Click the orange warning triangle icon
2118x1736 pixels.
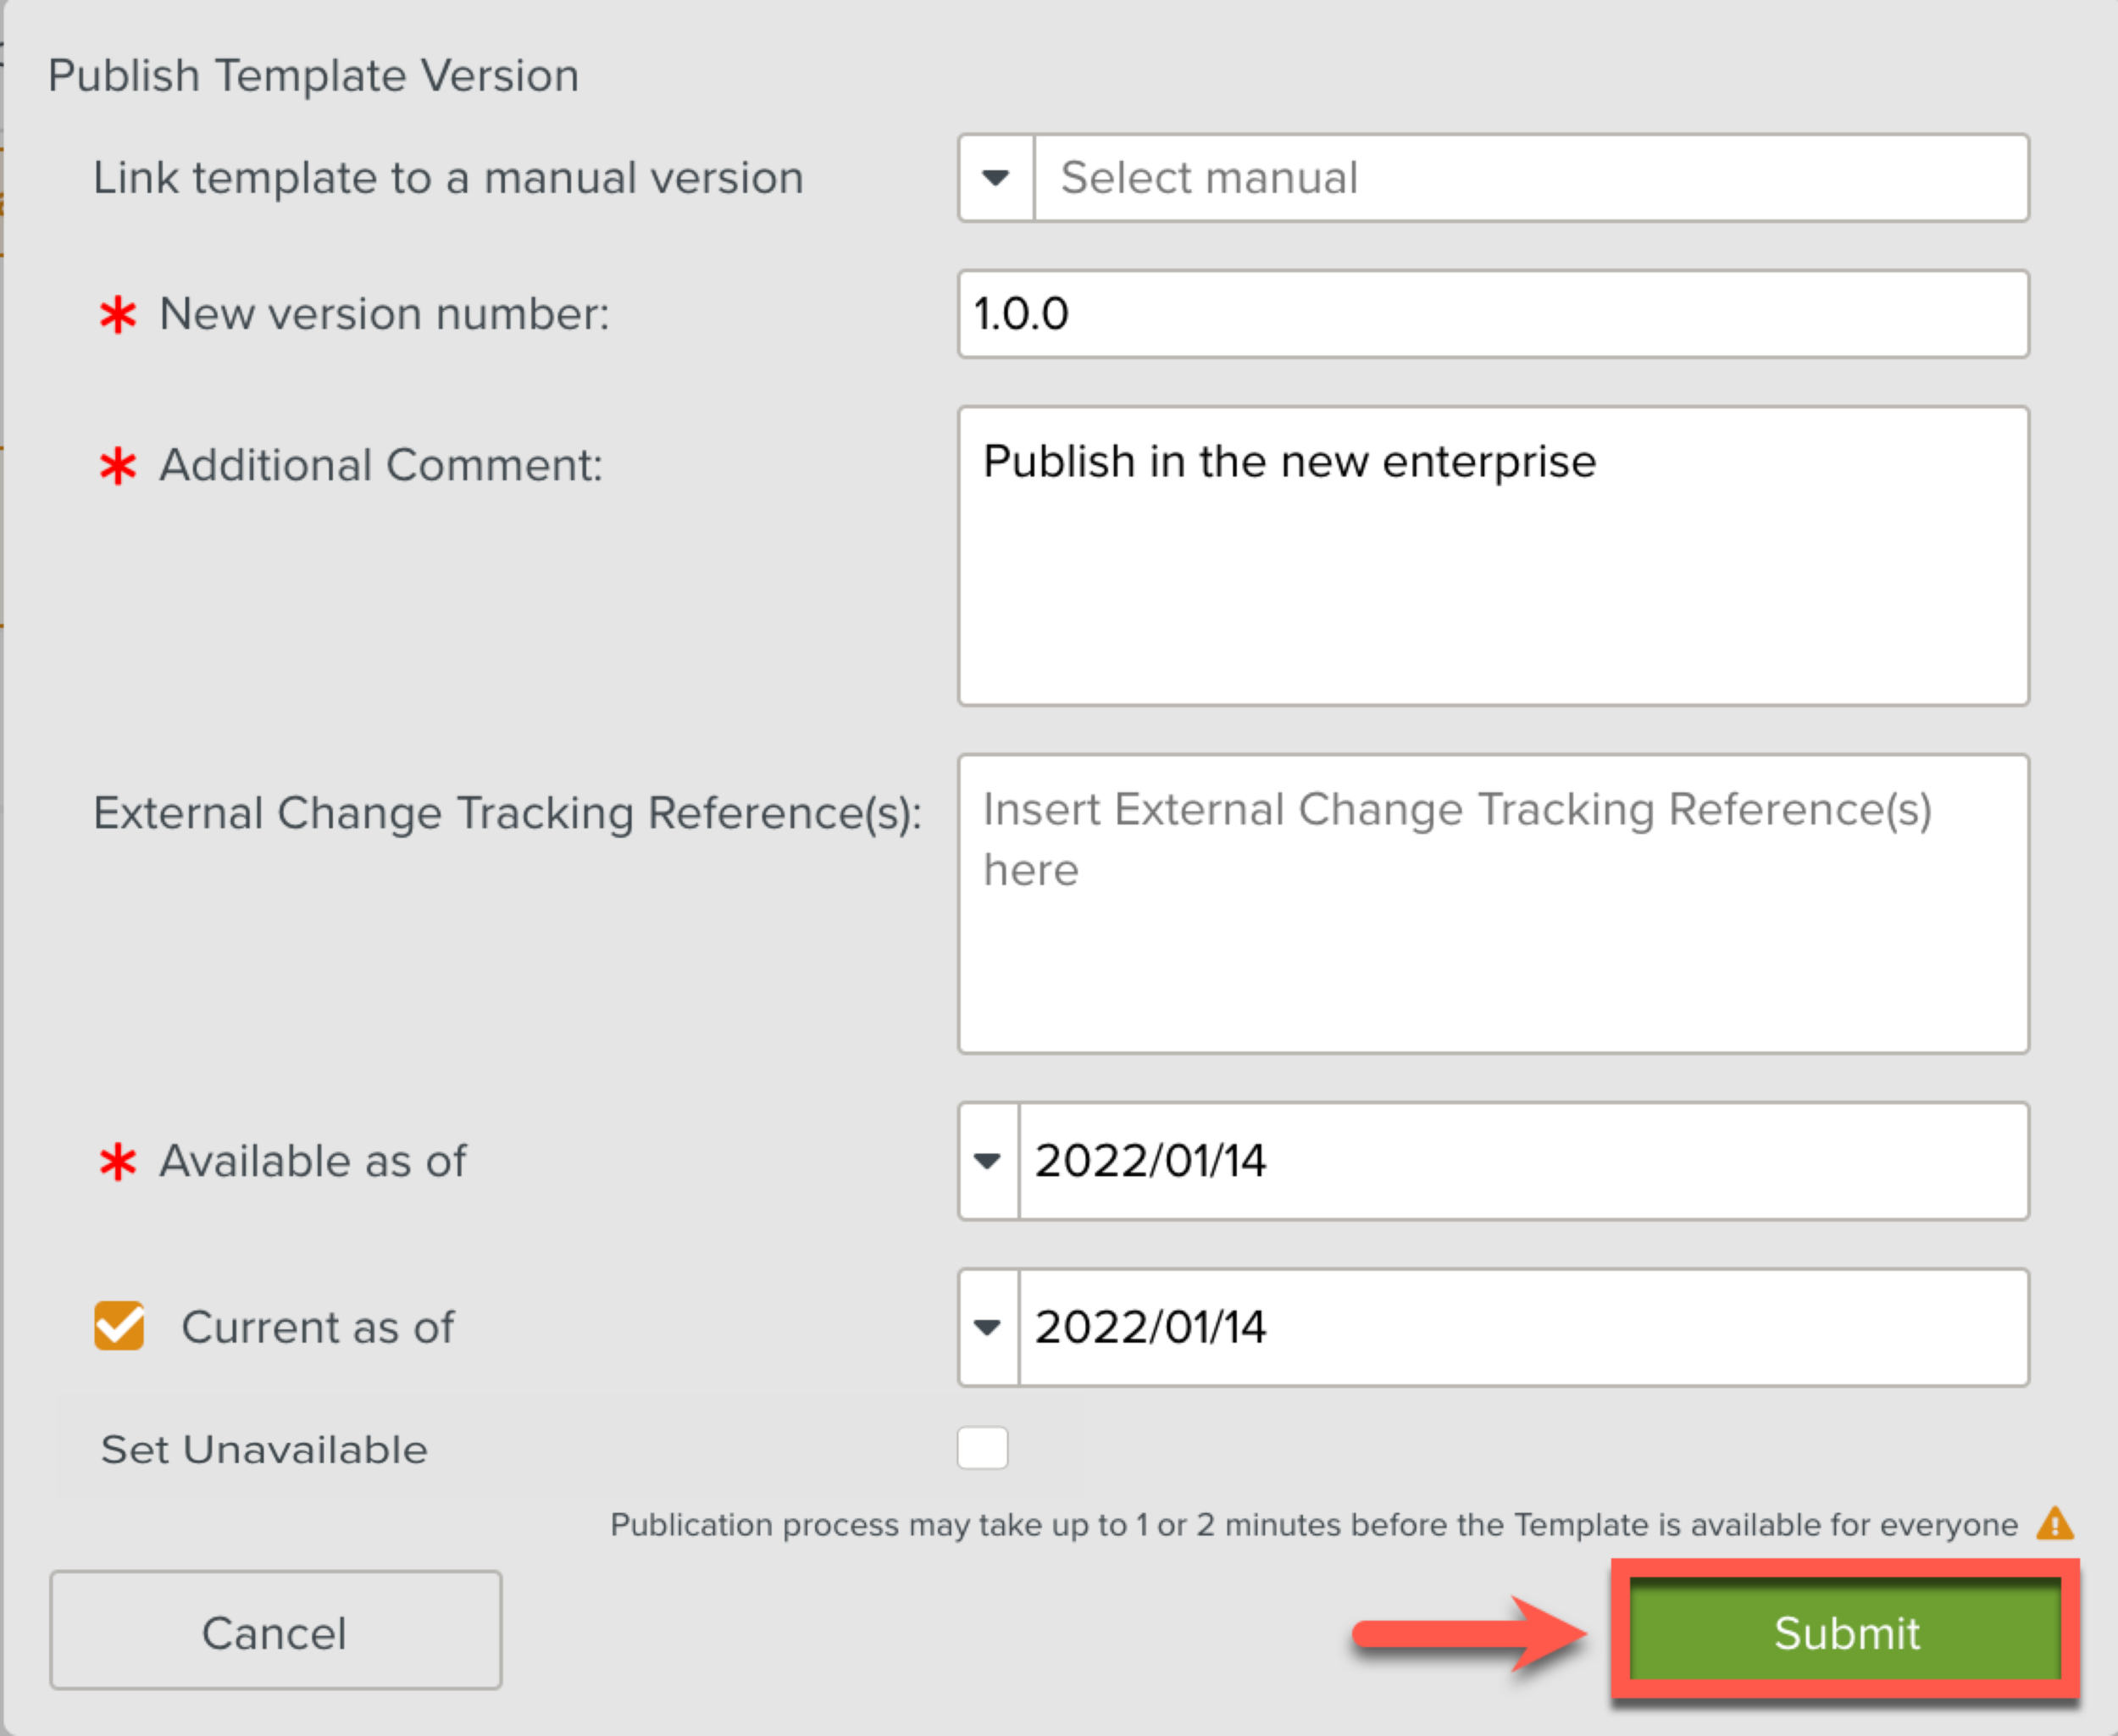click(x=2054, y=1524)
